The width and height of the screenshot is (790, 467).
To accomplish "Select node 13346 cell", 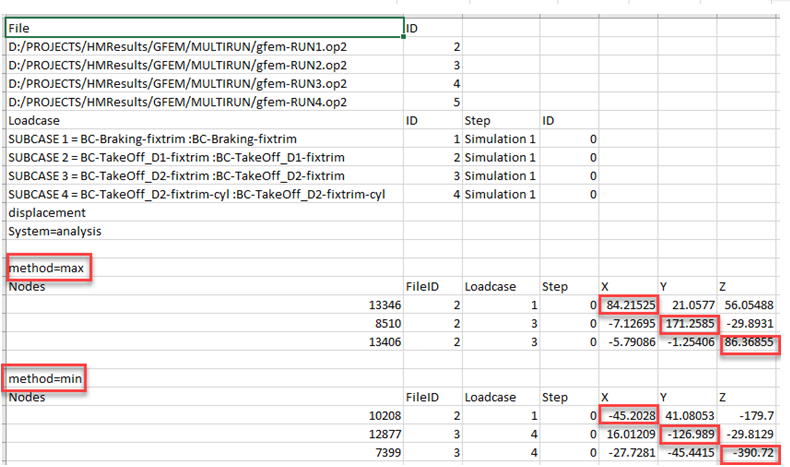I will [x=204, y=305].
